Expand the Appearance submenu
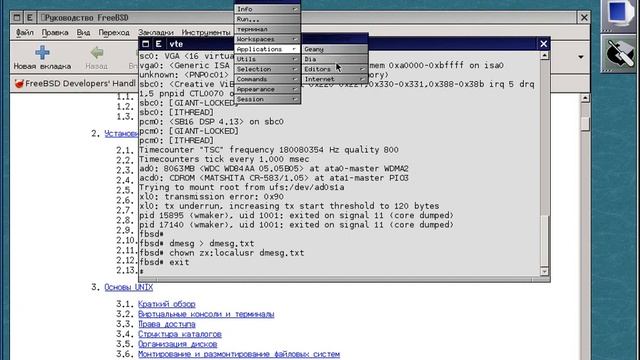640x360 pixels. coord(267,89)
